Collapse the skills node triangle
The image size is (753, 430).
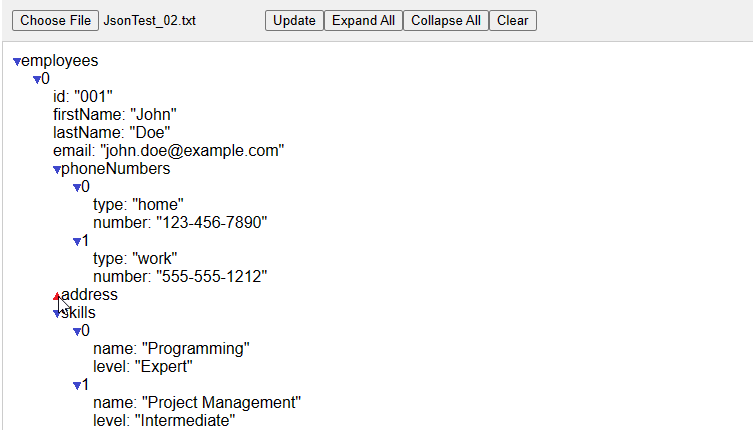tap(57, 314)
